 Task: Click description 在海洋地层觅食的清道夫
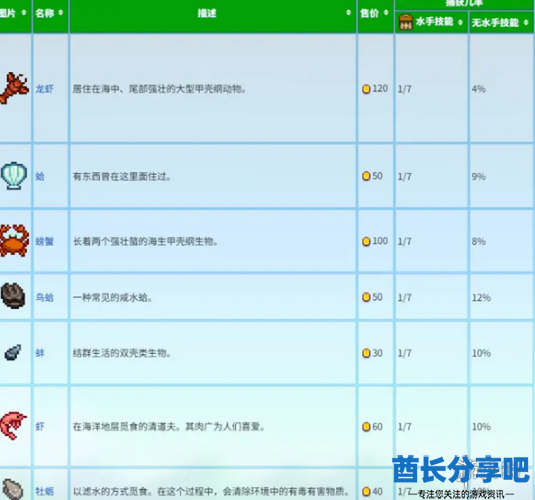pyautogui.click(x=127, y=426)
